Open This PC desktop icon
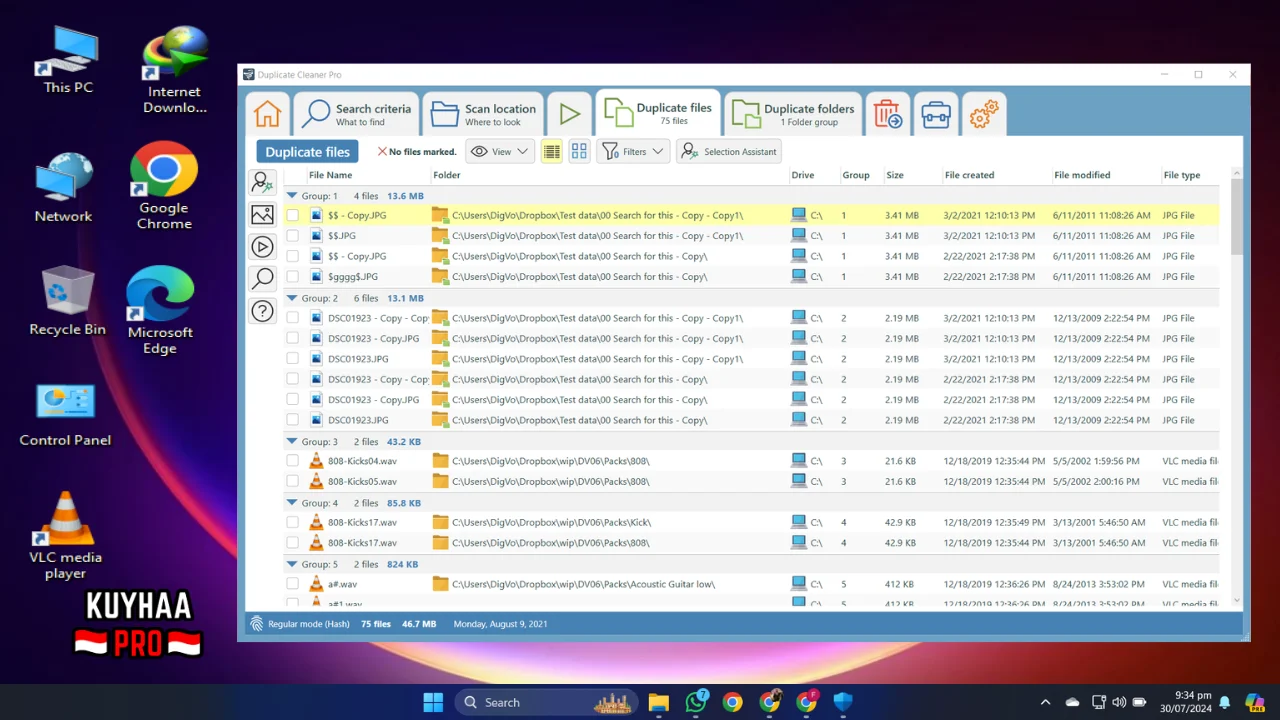Screen dimensions: 1280x720 (x=68, y=60)
